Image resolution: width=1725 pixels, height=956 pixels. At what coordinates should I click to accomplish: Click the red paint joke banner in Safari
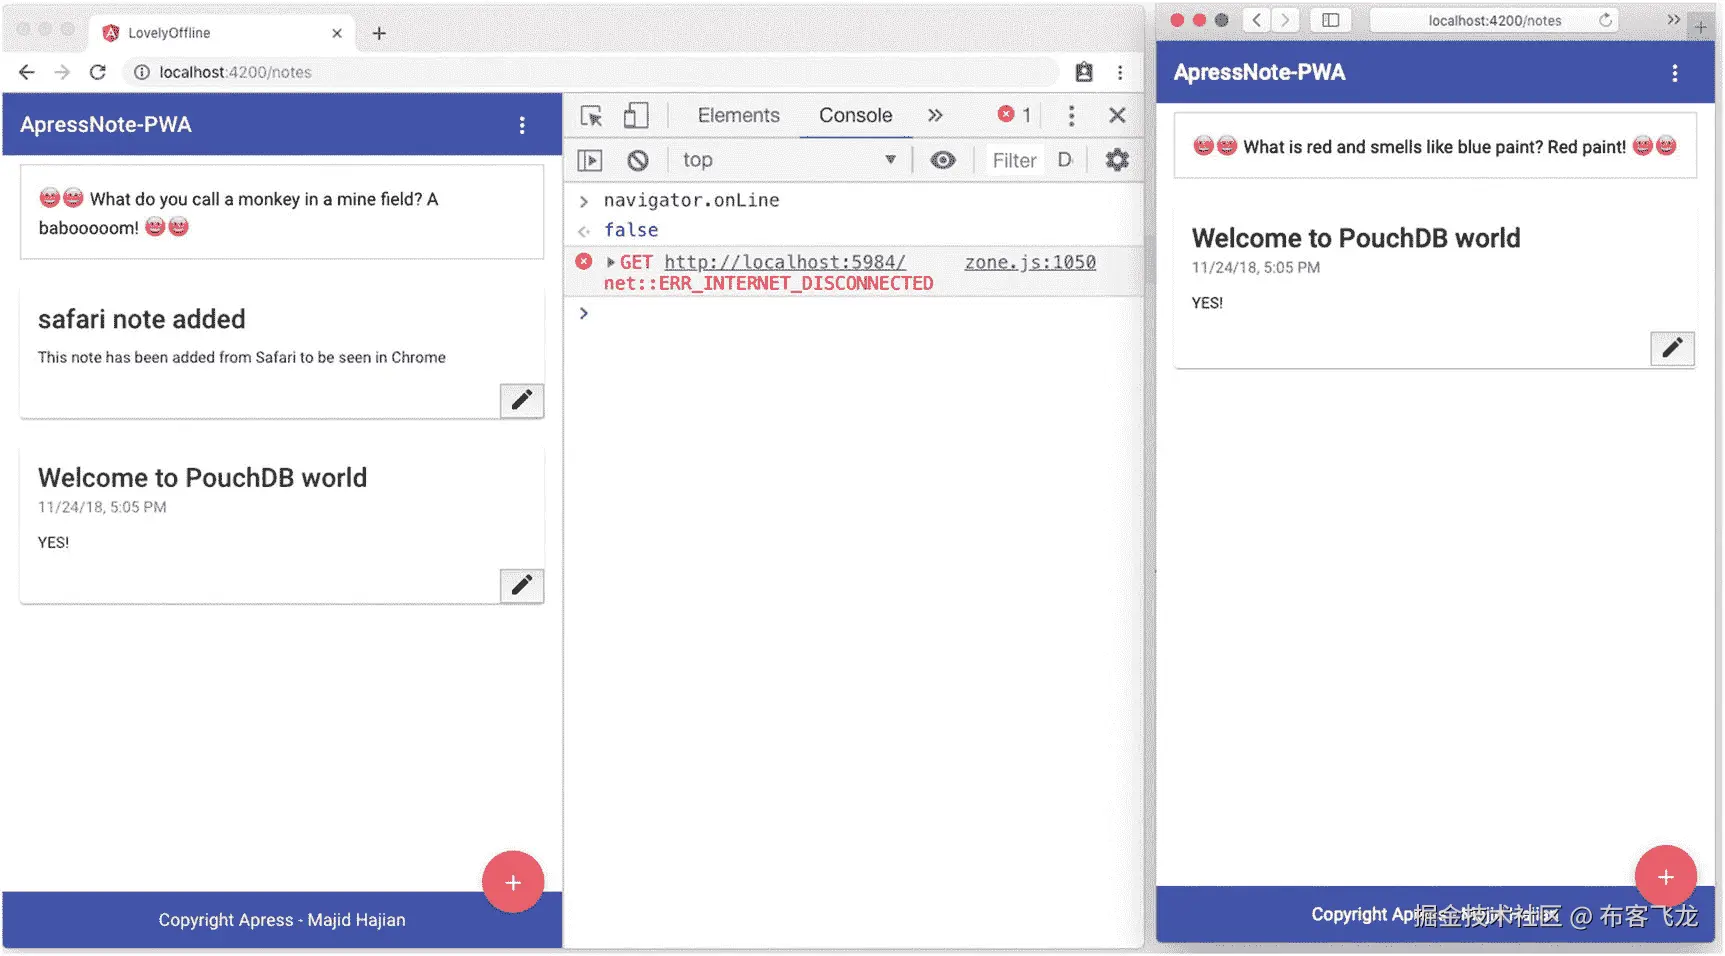(x=1435, y=146)
